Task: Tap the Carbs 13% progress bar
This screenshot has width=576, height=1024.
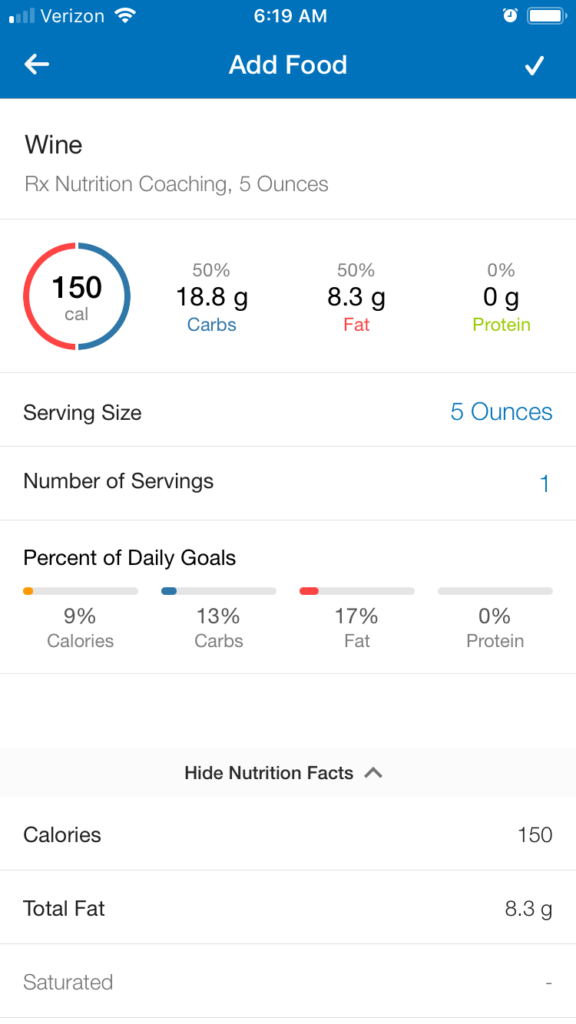Action: click(219, 591)
